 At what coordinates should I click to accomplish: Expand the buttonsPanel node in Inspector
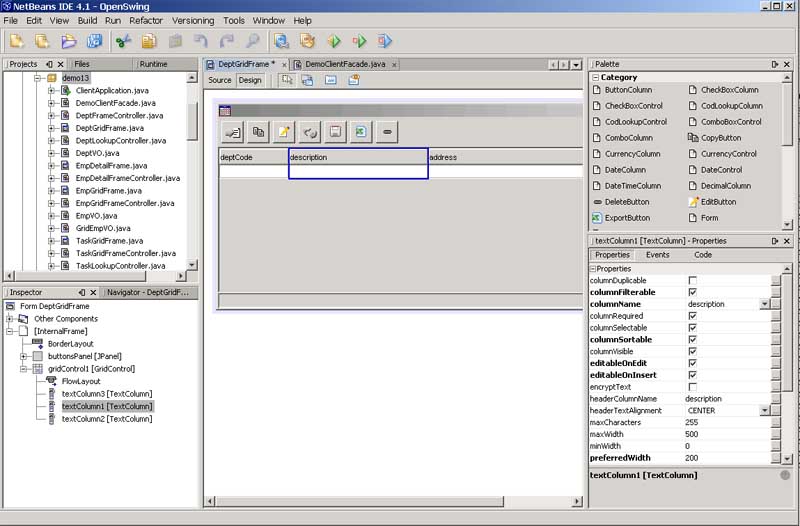[x=24, y=356]
